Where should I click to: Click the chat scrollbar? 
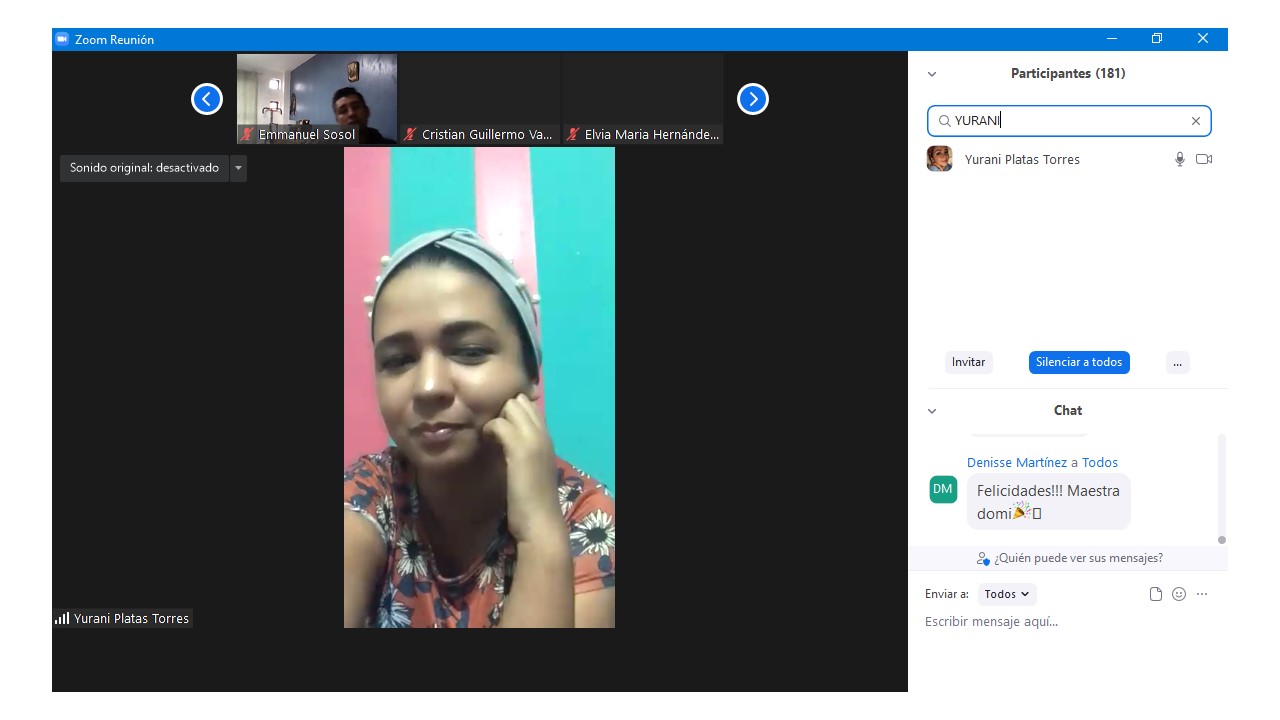[x=1221, y=489]
